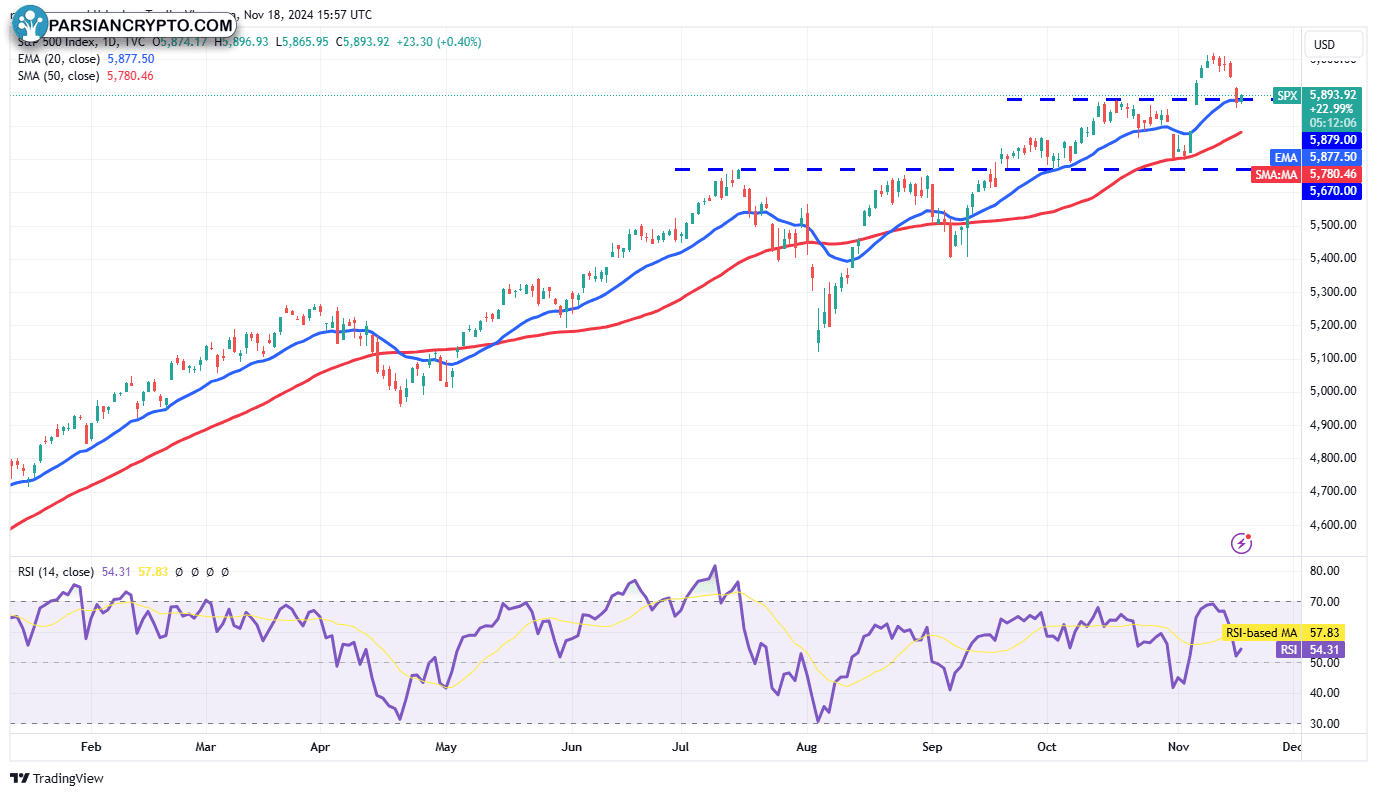Screen dimensions: 1377x796
Task: Click the EMA tag on price axis
Action: pyautogui.click(x=1285, y=157)
